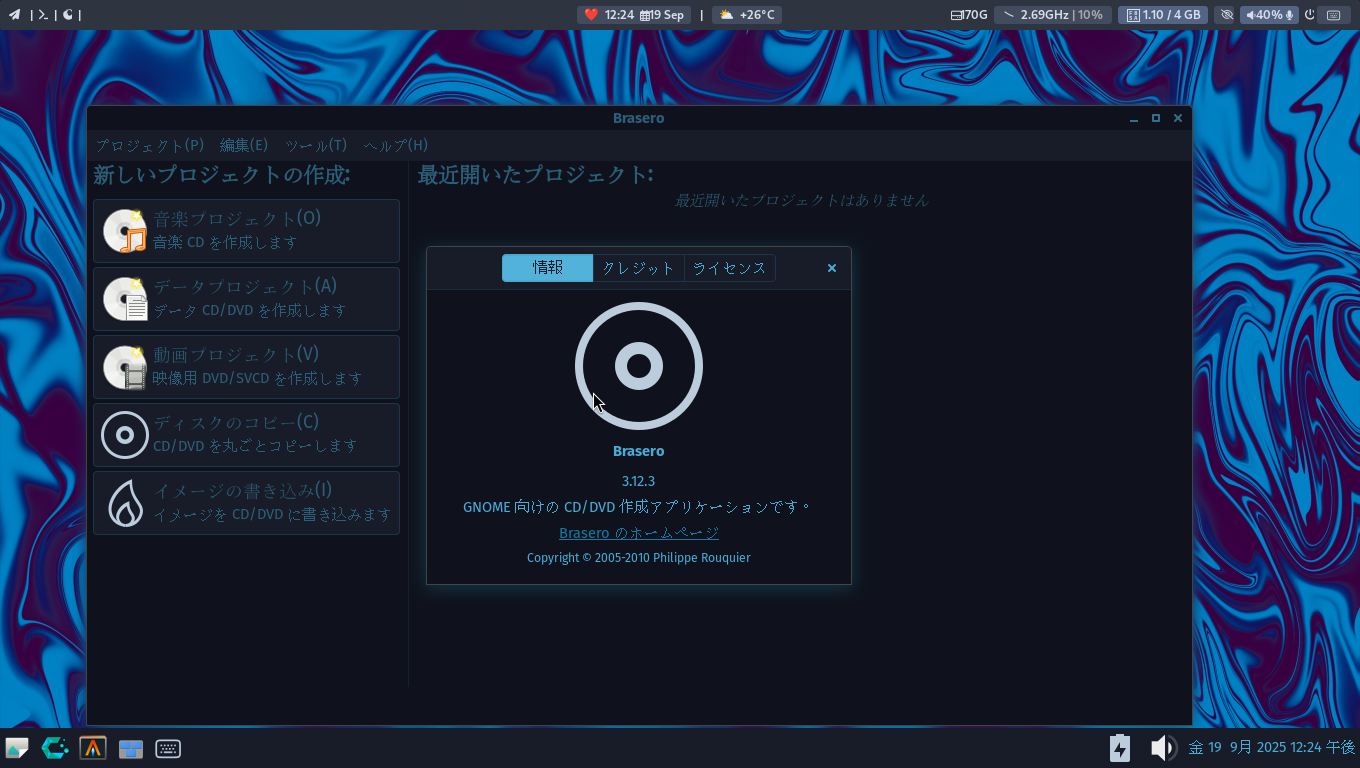Select the ライセンス tab in the about dialog

(x=730, y=268)
